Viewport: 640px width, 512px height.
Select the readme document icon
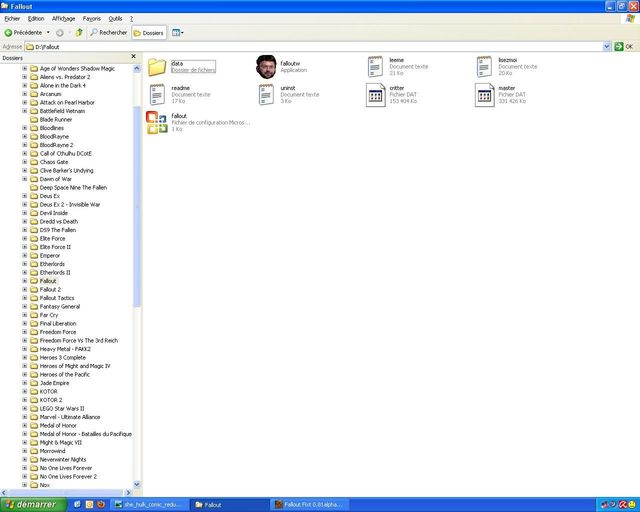pyautogui.click(x=157, y=95)
